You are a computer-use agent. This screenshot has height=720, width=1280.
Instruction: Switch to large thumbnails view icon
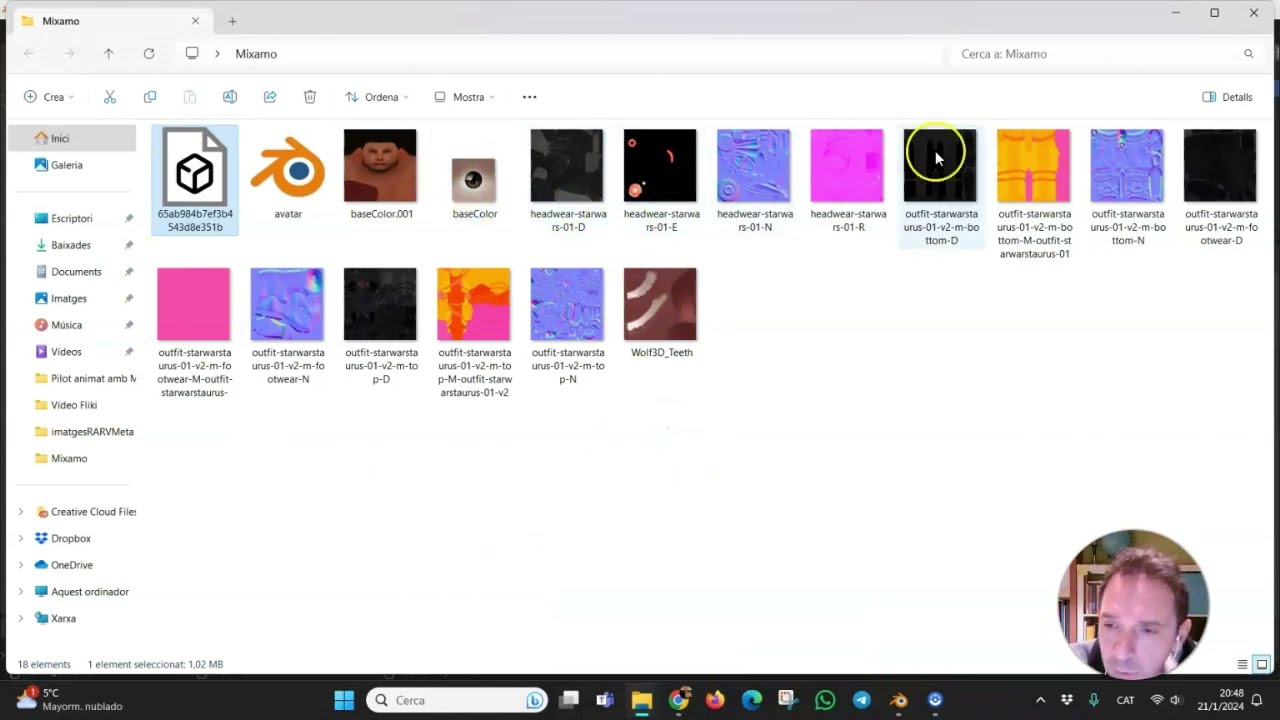click(x=1262, y=664)
